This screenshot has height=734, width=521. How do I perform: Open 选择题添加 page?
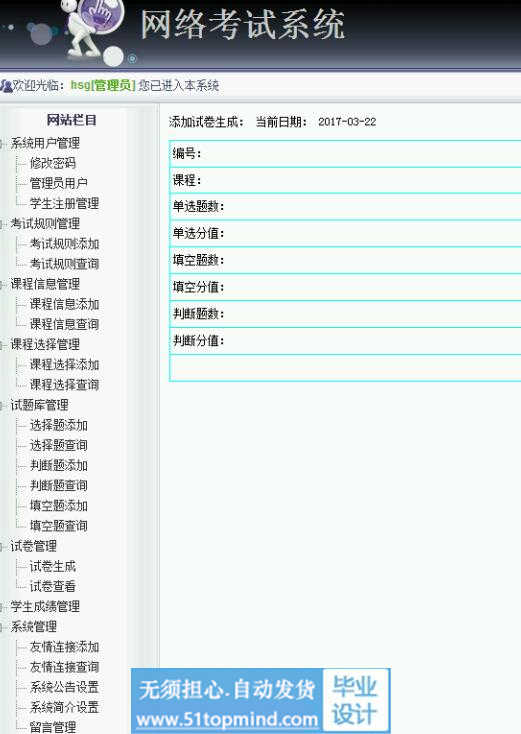coord(59,425)
